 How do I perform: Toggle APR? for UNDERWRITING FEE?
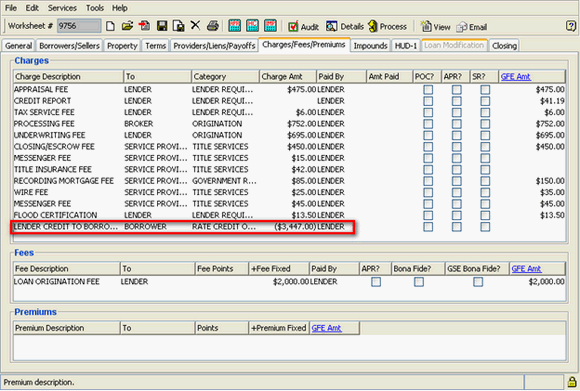pyautogui.click(x=457, y=135)
